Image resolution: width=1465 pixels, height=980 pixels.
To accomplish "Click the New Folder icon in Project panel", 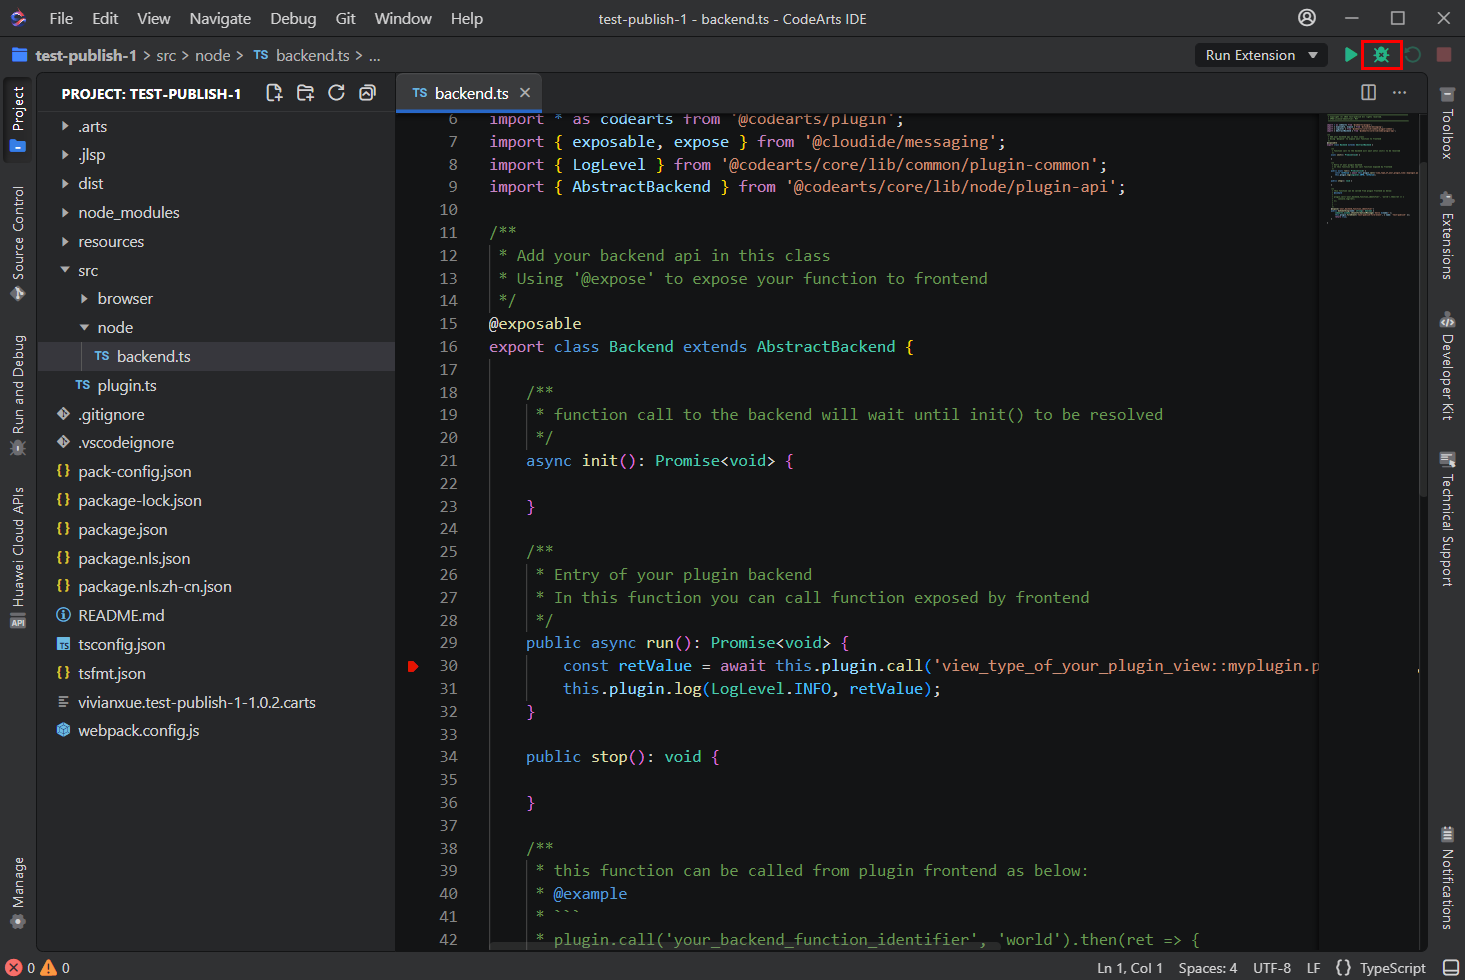I will [305, 93].
